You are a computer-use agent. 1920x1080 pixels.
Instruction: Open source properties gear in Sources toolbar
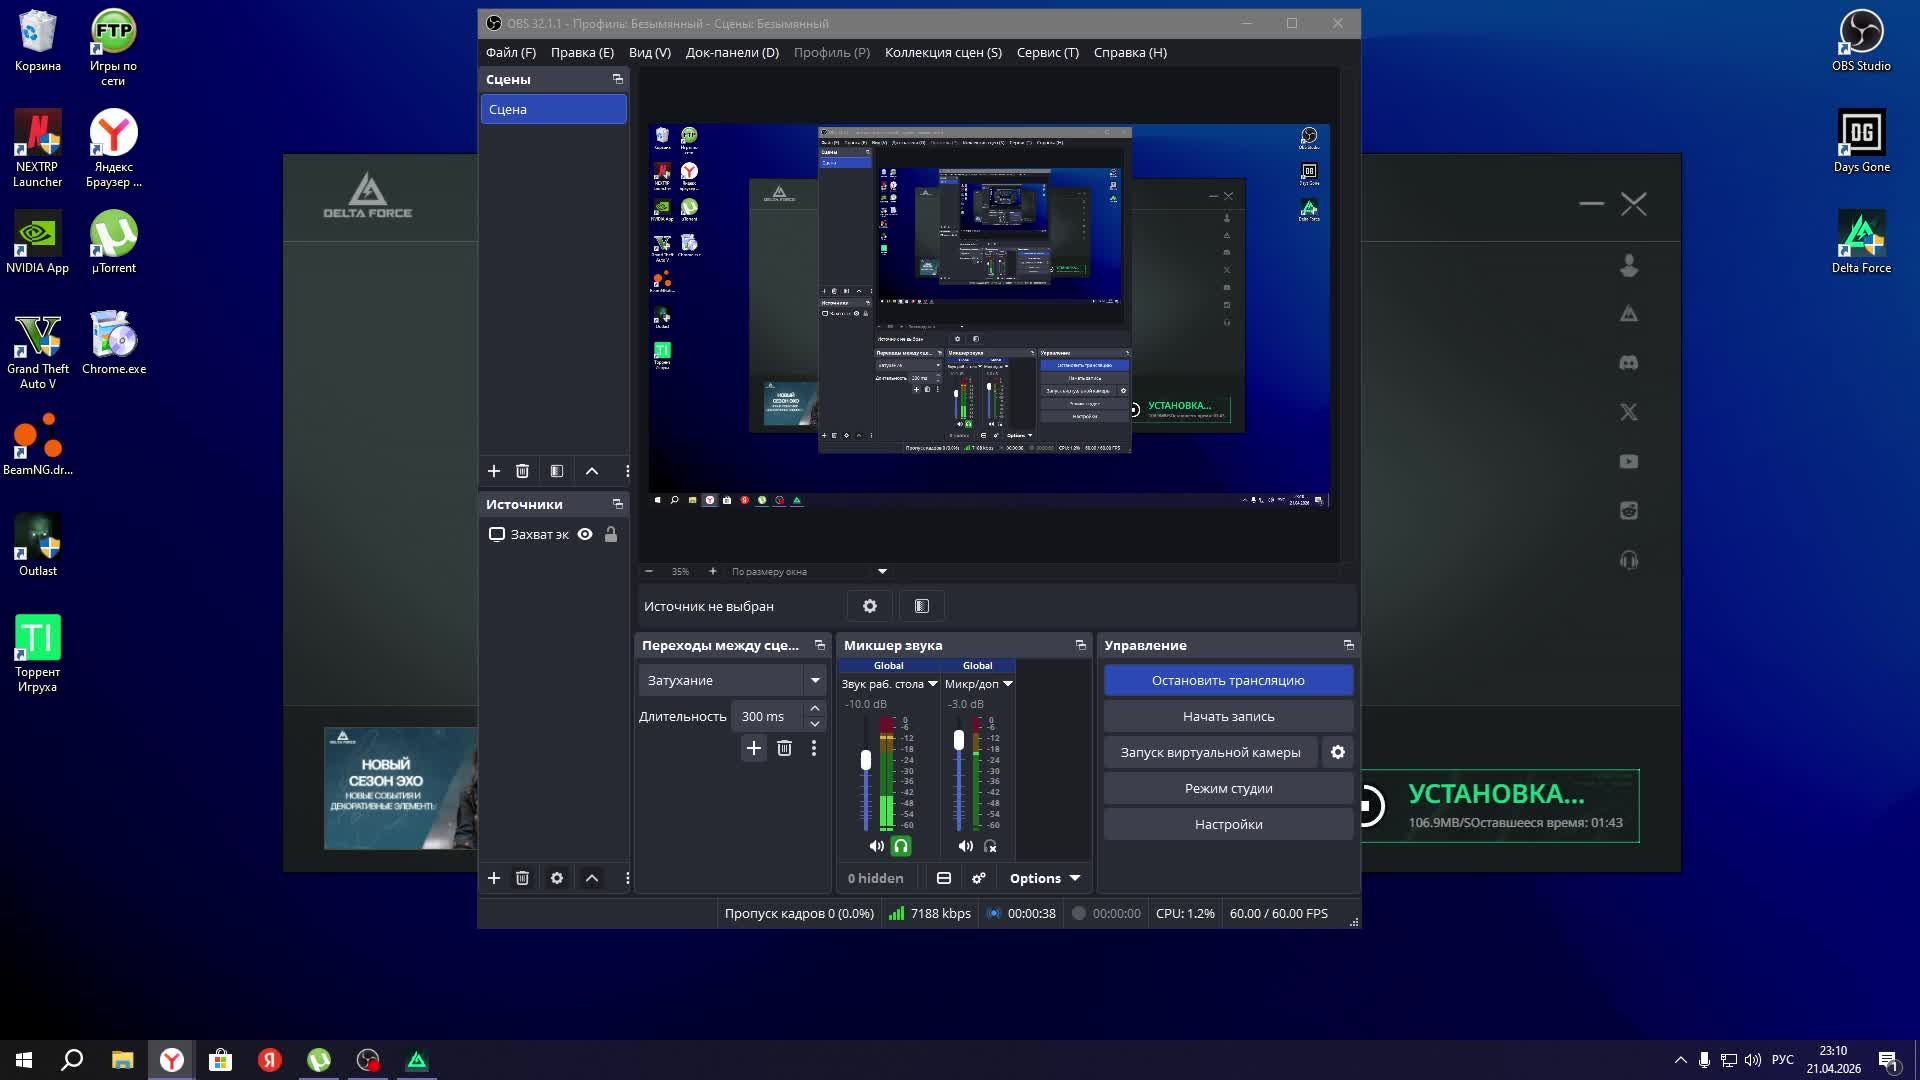(557, 878)
